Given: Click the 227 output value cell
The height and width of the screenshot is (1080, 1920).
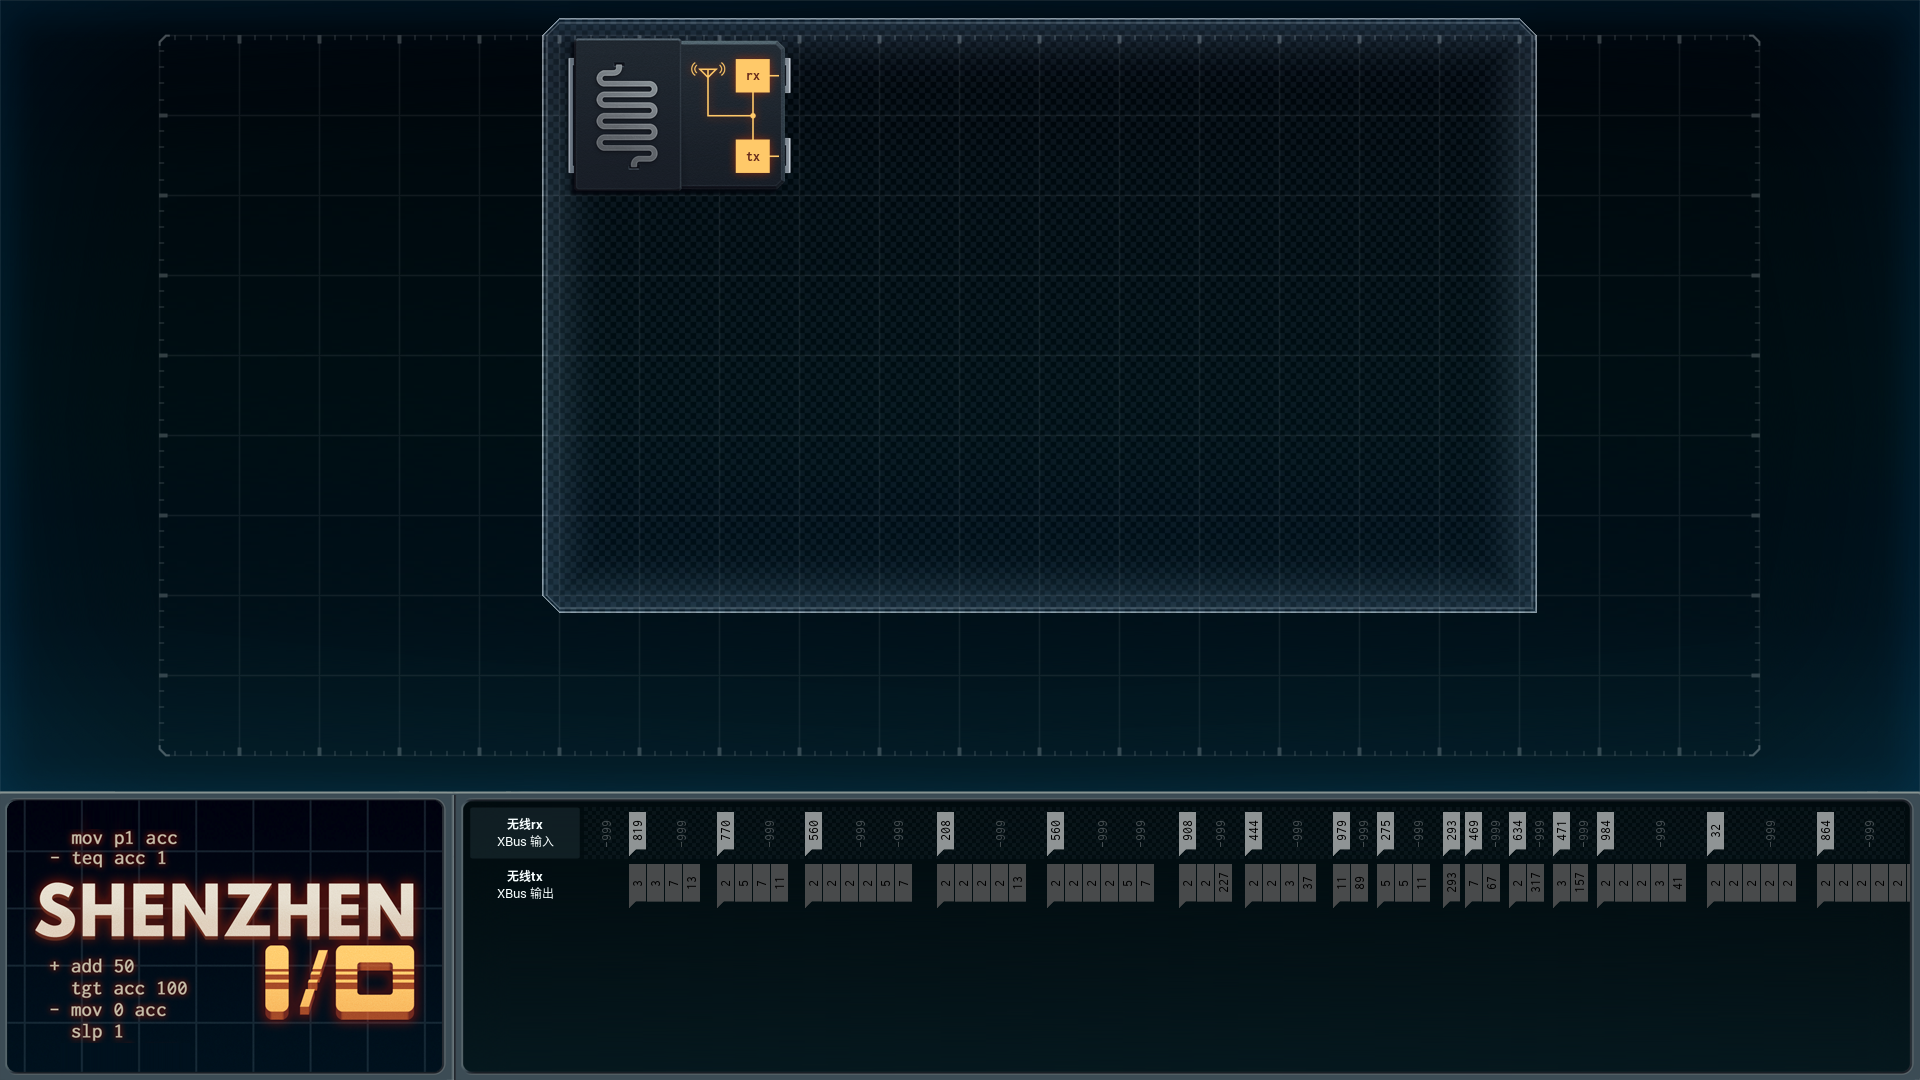Looking at the screenshot, I should [1223, 883].
